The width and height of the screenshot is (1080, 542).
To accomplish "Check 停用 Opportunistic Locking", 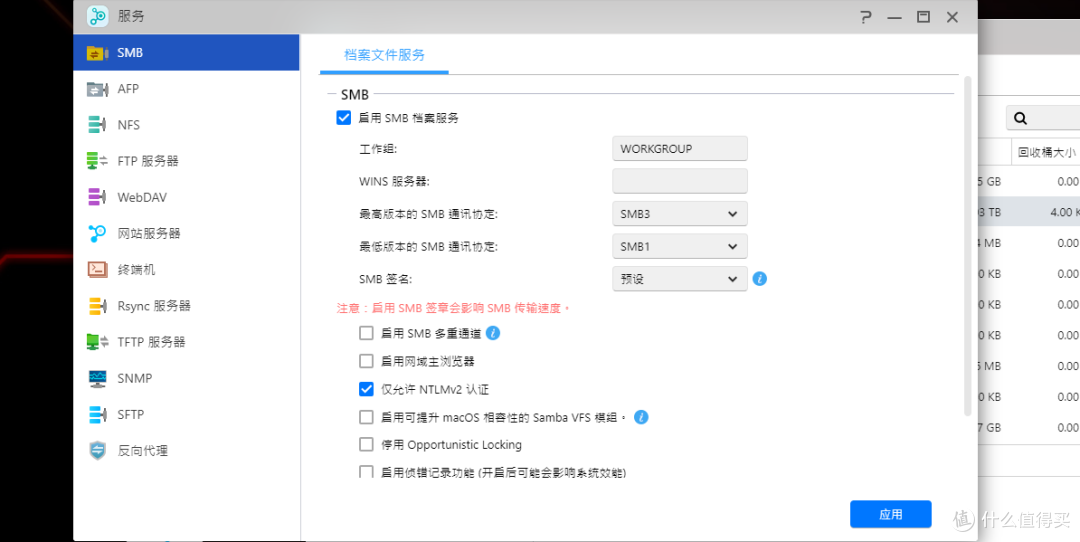I will pos(366,445).
